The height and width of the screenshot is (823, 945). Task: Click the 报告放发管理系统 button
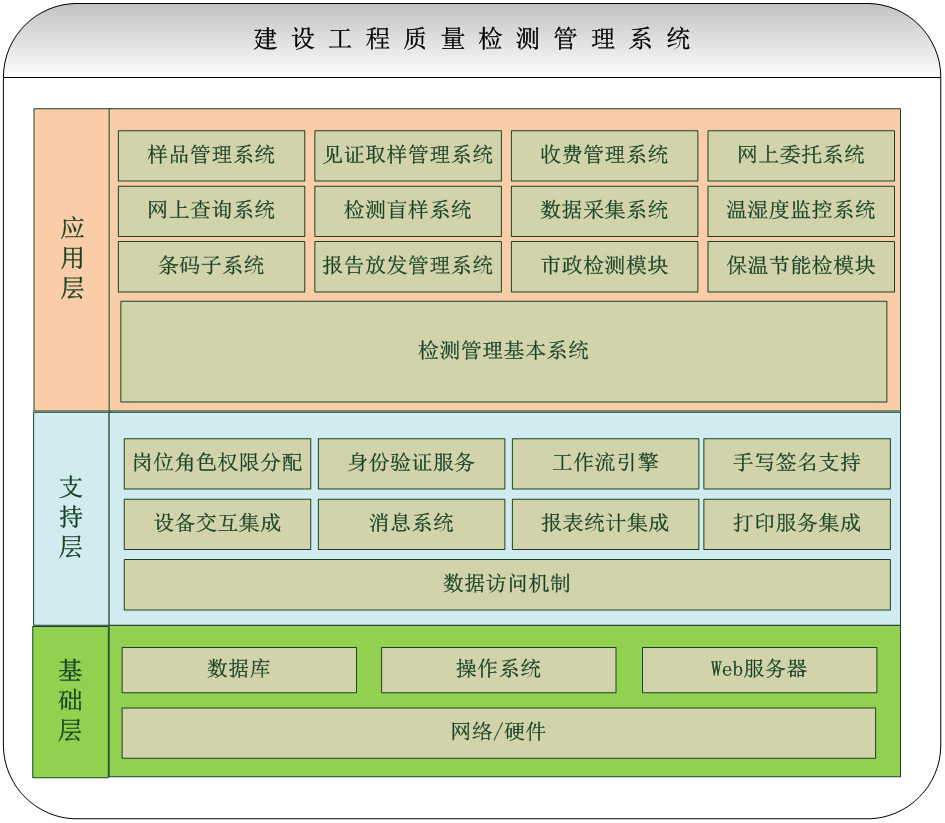coord(408,267)
